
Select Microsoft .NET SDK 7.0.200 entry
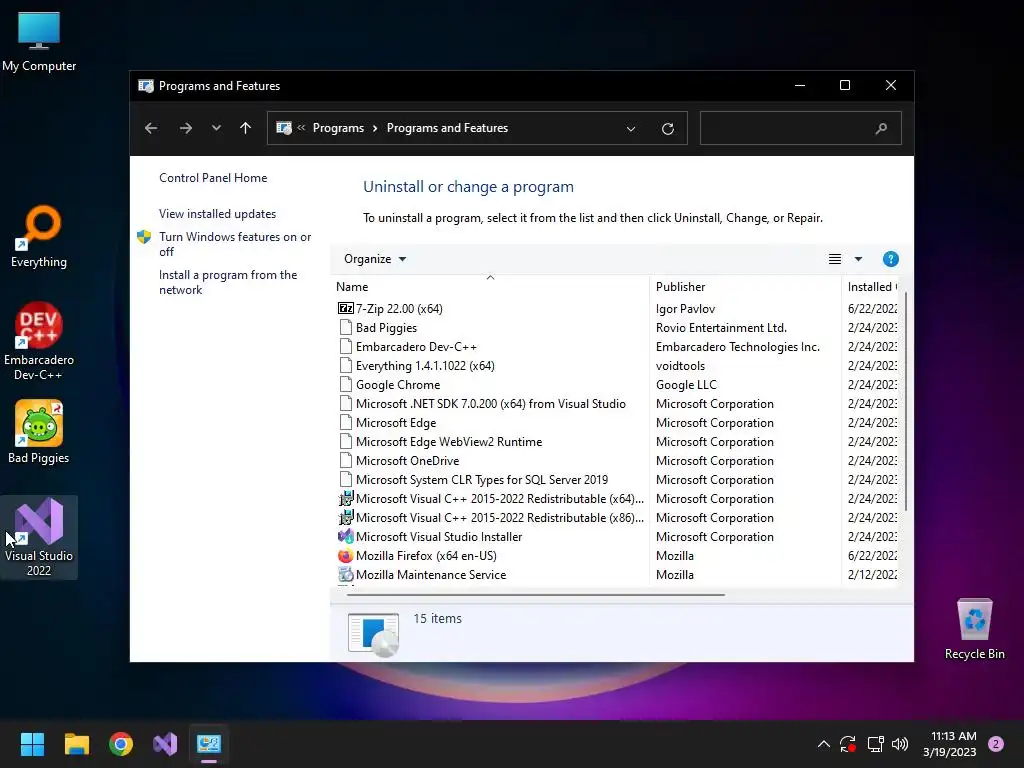click(490, 403)
